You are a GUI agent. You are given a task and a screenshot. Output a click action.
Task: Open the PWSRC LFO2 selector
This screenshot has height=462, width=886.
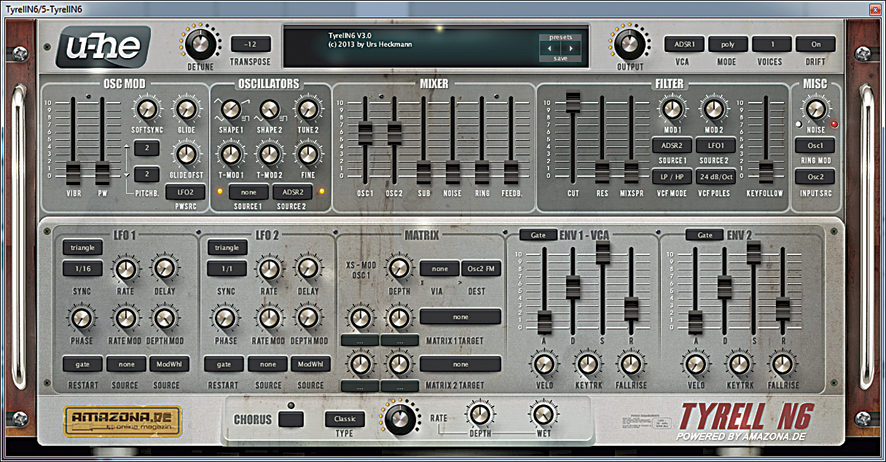(185, 192)
